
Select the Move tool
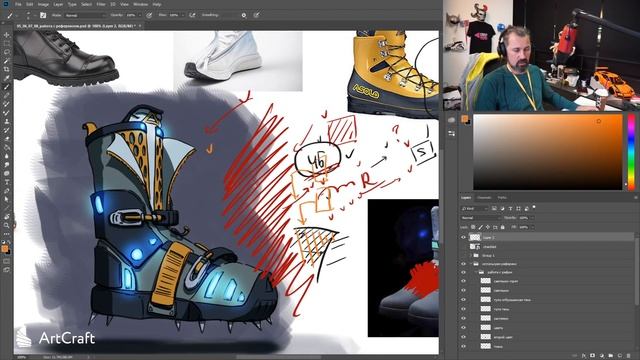(7, 35)
